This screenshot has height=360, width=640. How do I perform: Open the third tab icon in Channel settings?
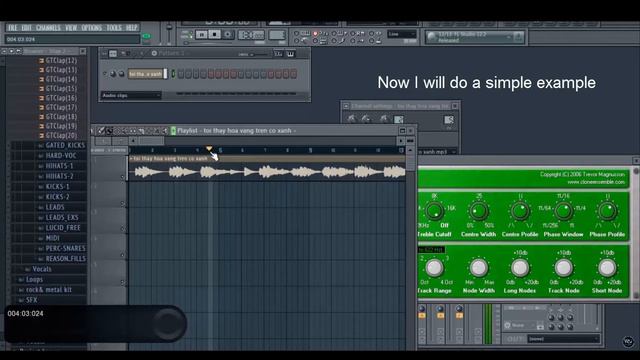coord(383,119)
